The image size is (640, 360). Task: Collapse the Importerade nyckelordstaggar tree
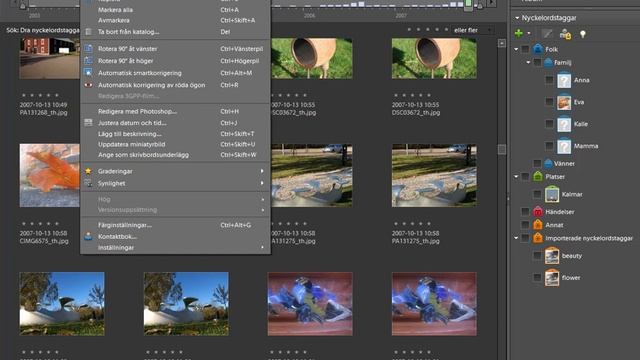[516, 238]
